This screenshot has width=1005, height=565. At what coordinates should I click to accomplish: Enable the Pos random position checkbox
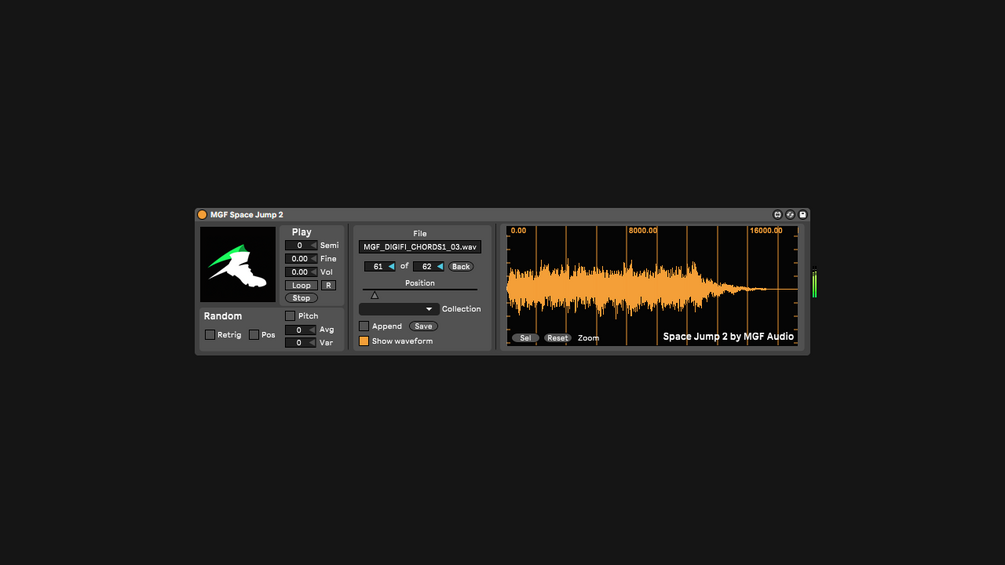254,334
